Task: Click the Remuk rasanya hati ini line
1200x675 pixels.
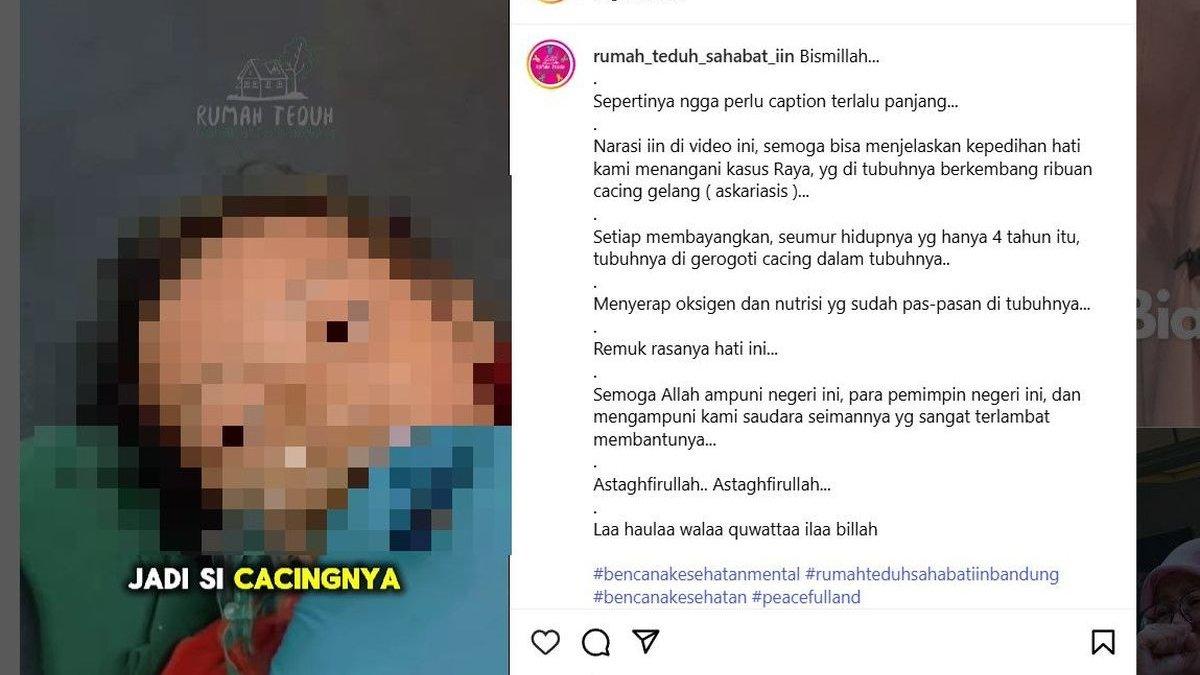Action: tap(685, 349)
